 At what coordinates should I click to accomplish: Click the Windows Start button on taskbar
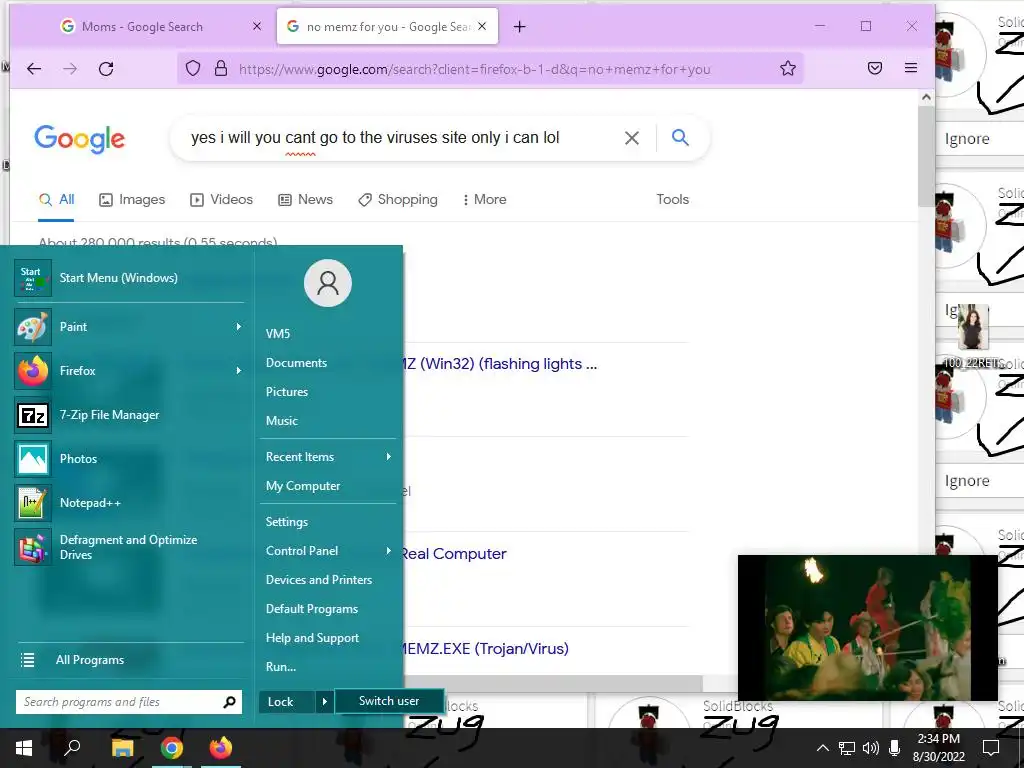(24, 748)
